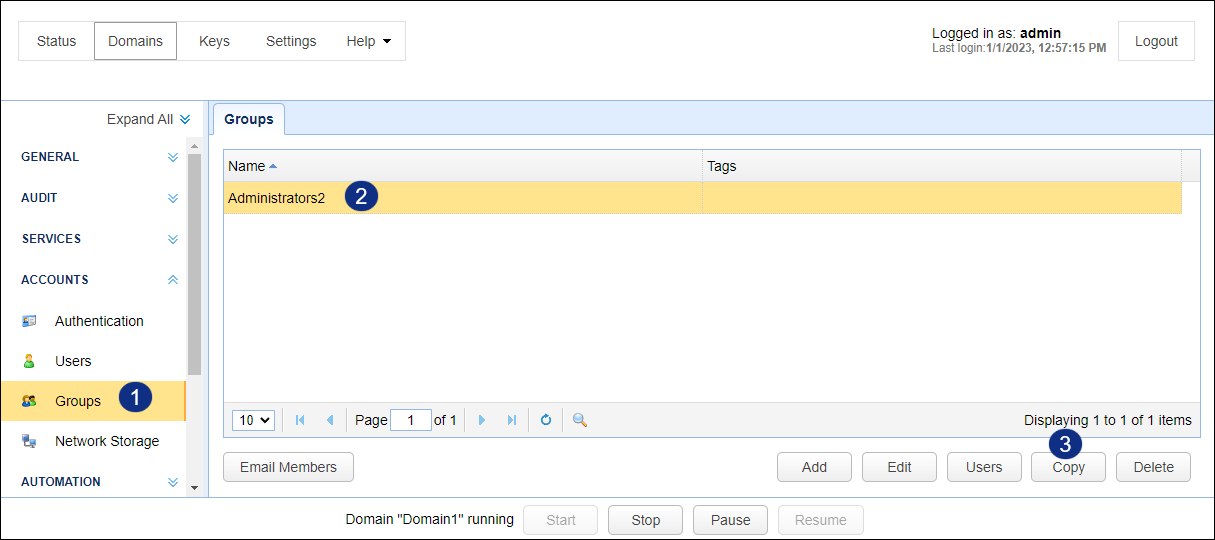Click Expand All double-chevron icon
The height and width of the screenshot is (540, 1215).
pyautogui.click(x=185, y=119)
